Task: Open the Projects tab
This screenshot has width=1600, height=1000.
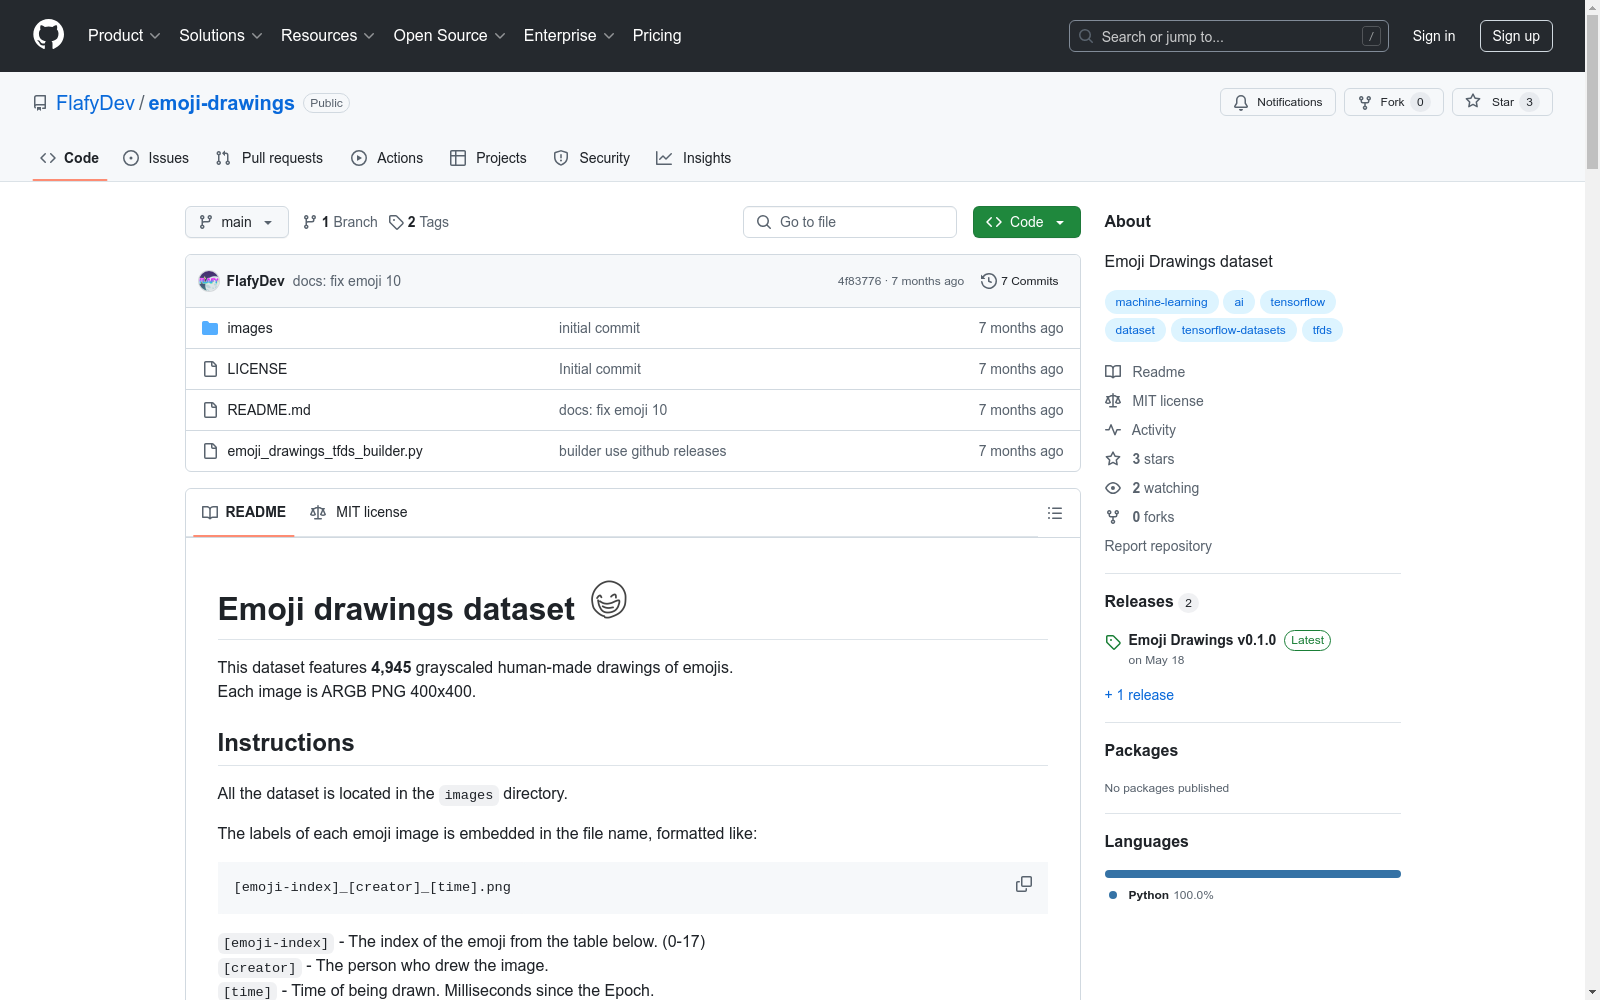Action: pos(488,158)
